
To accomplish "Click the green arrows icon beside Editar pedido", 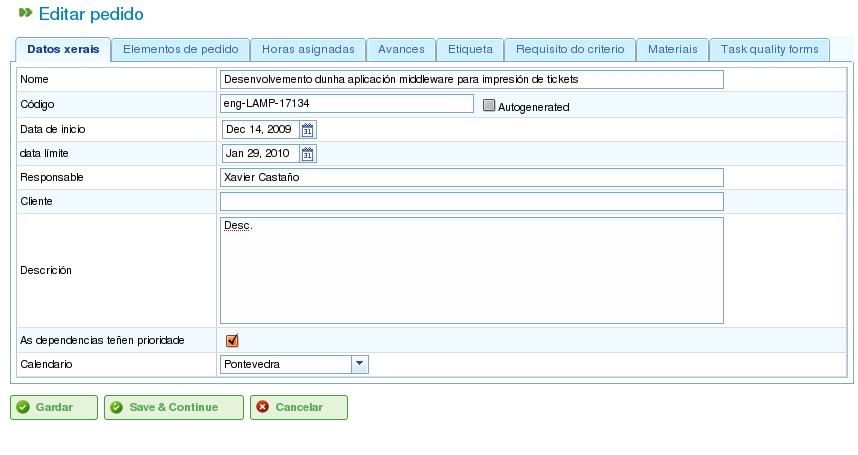I will point(25,13).
